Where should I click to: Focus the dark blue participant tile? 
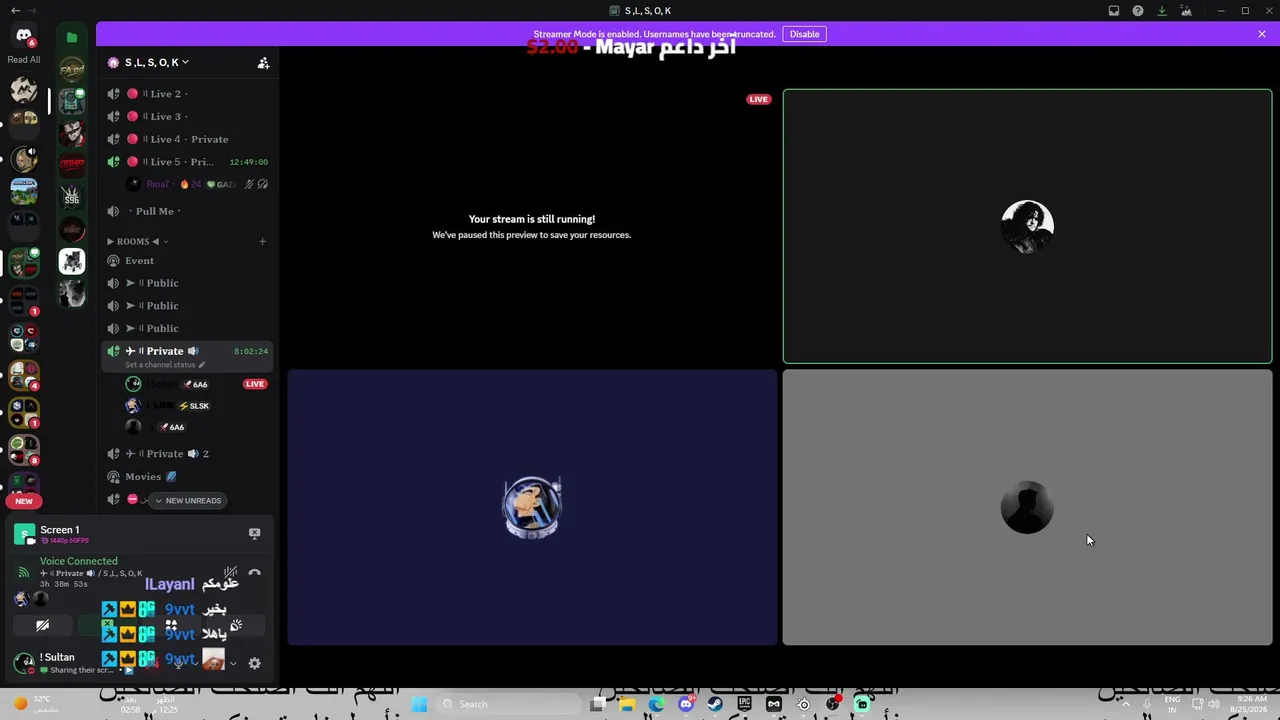(532, 508)
